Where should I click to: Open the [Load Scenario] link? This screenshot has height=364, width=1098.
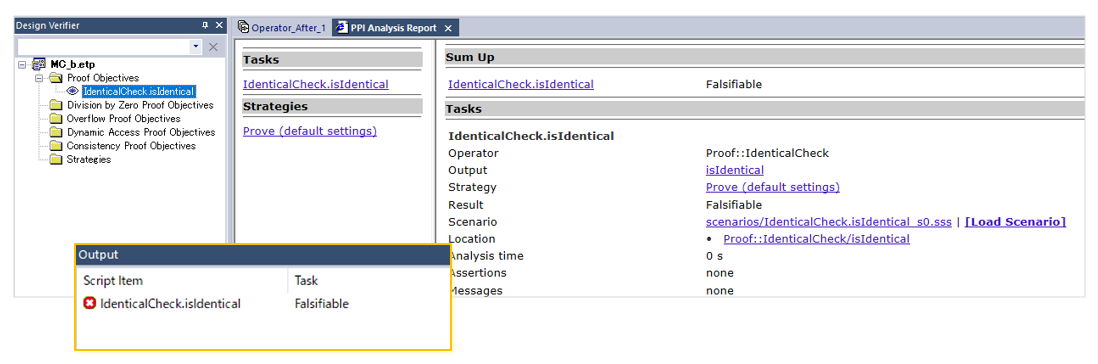click(1015, 222)
